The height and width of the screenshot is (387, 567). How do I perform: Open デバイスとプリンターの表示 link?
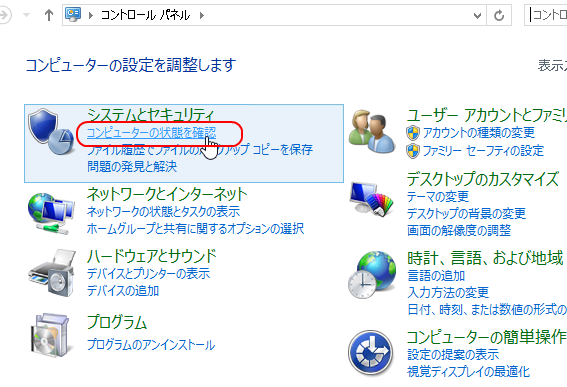pos(148,273)
